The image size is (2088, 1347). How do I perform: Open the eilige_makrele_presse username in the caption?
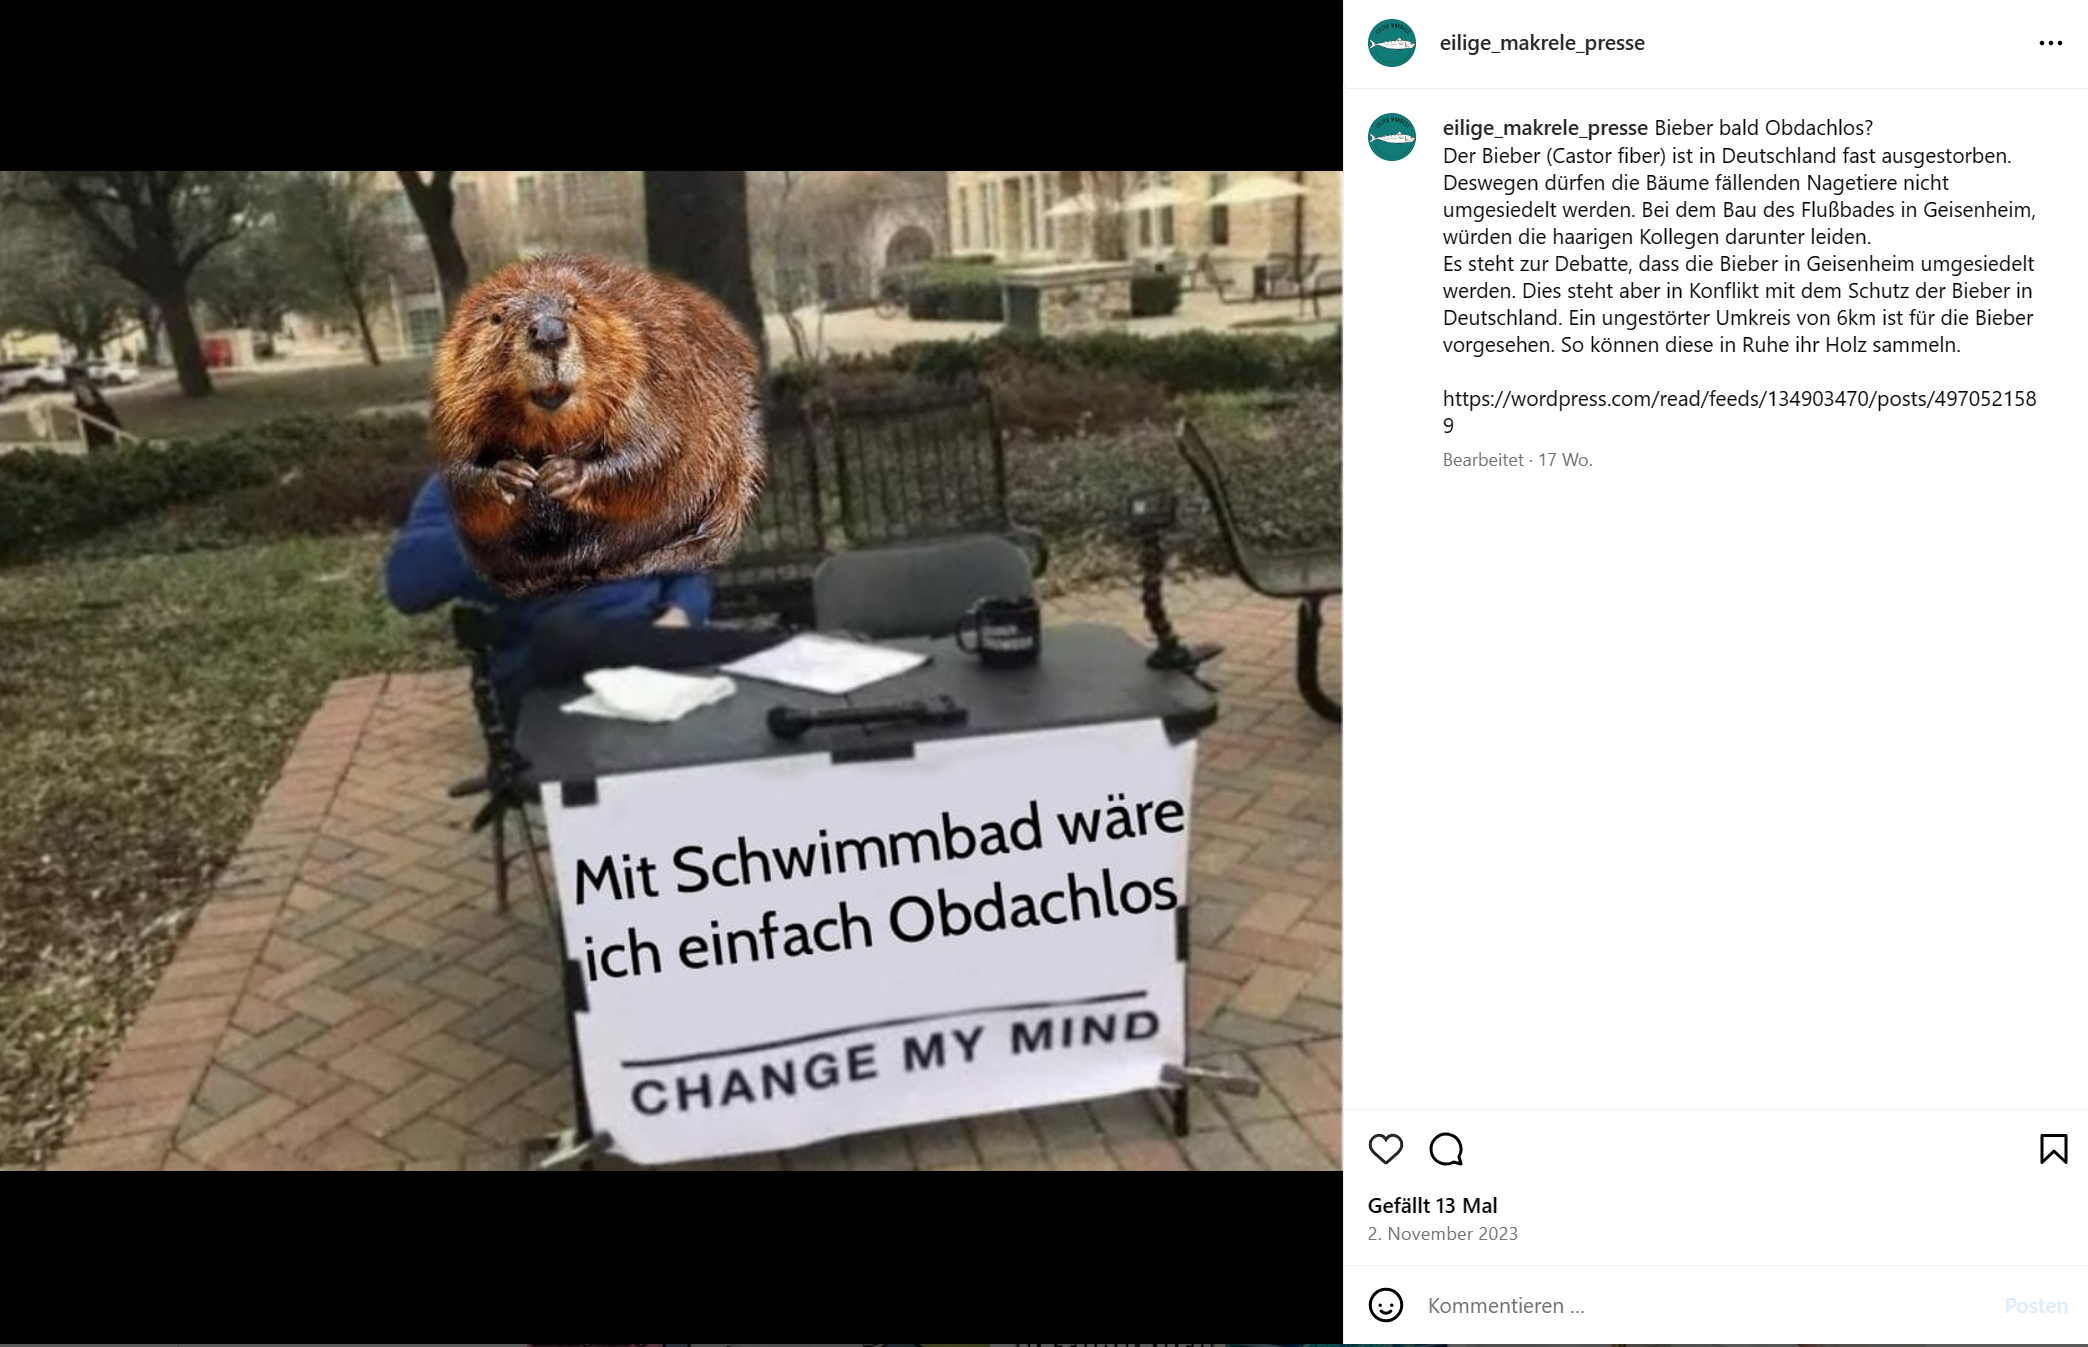(1545, 128)
